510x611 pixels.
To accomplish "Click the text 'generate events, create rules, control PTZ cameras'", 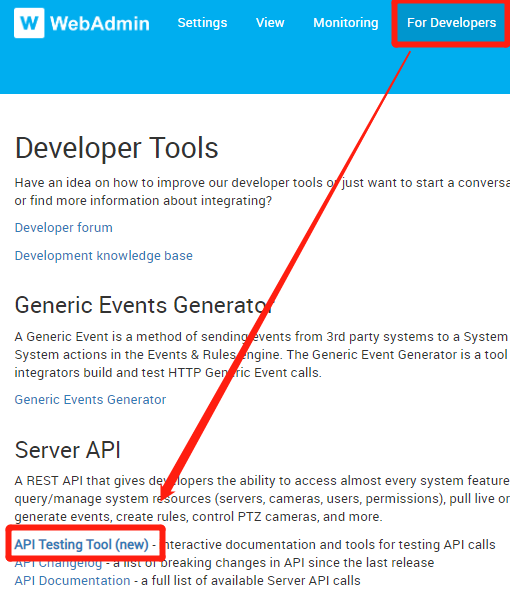I will point(167,517).
